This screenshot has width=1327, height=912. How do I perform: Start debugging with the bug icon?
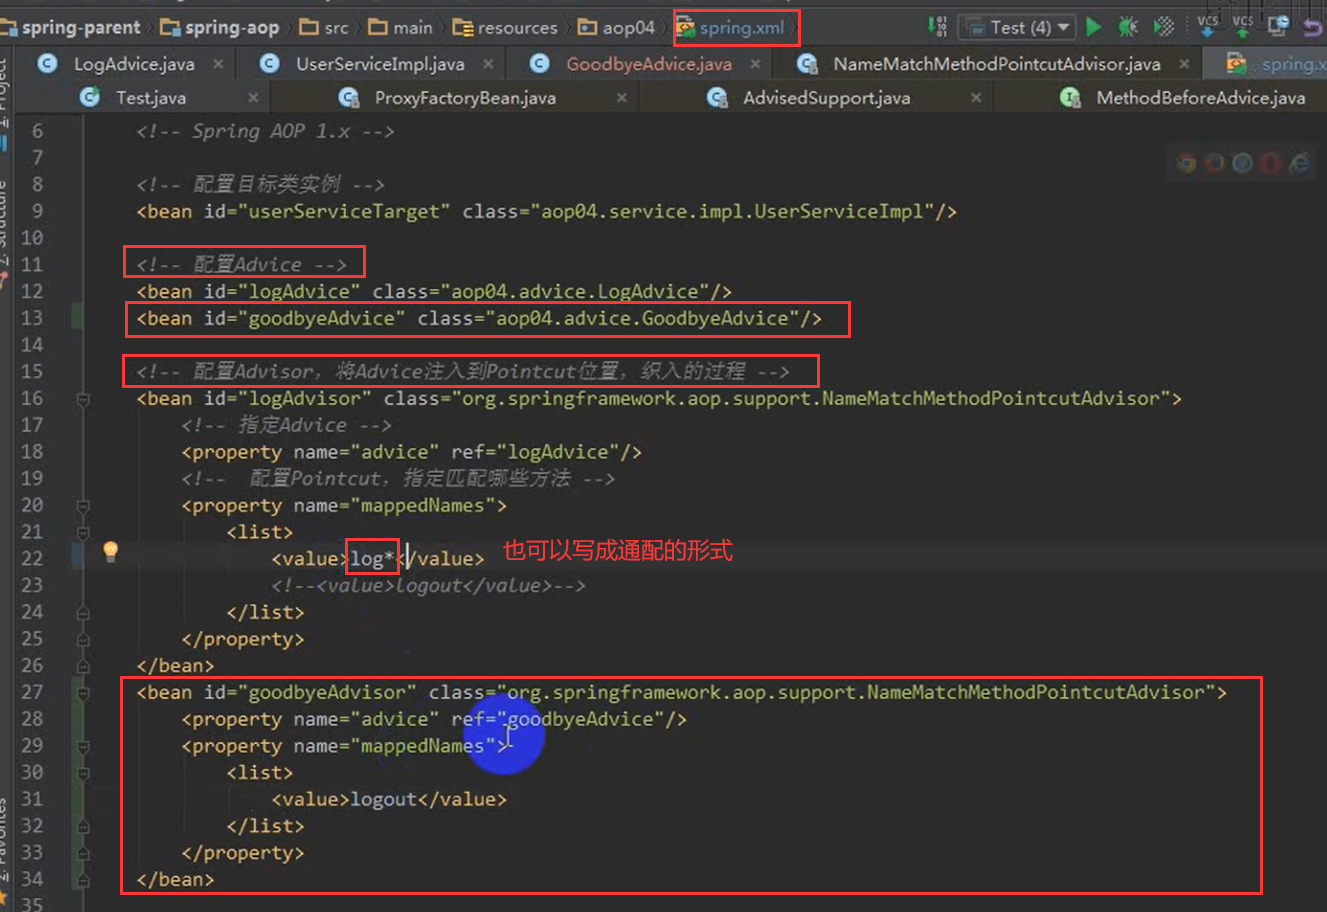point(1128,27)
